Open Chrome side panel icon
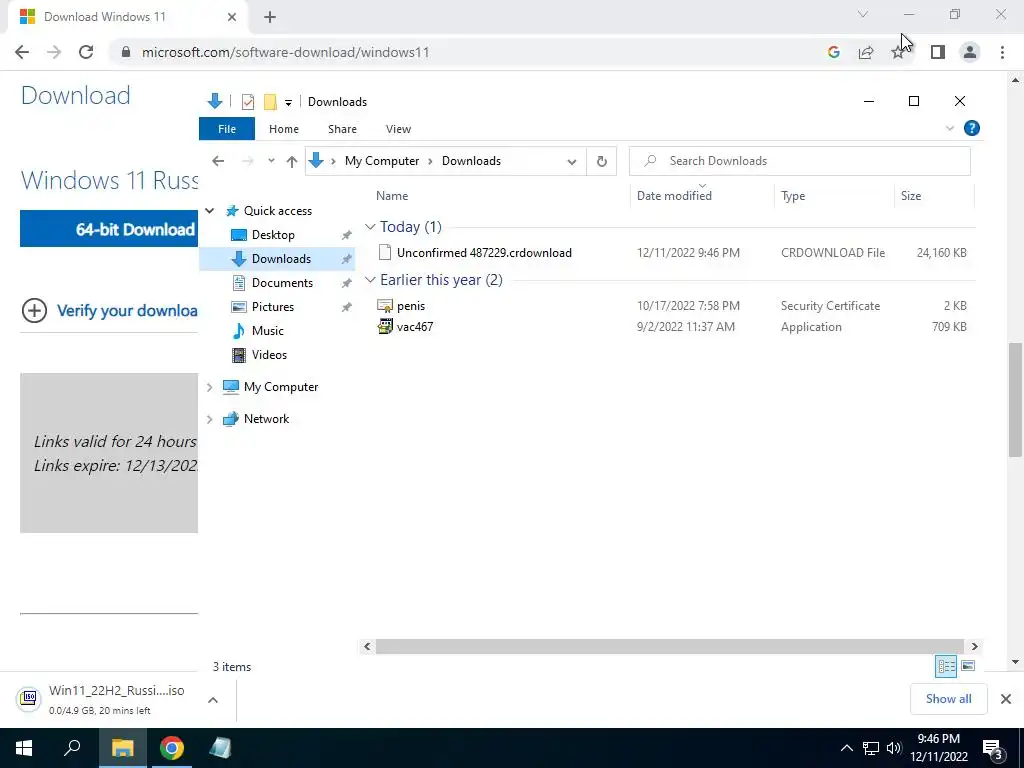Screen dimensions: 1024x768 [937, 52]
